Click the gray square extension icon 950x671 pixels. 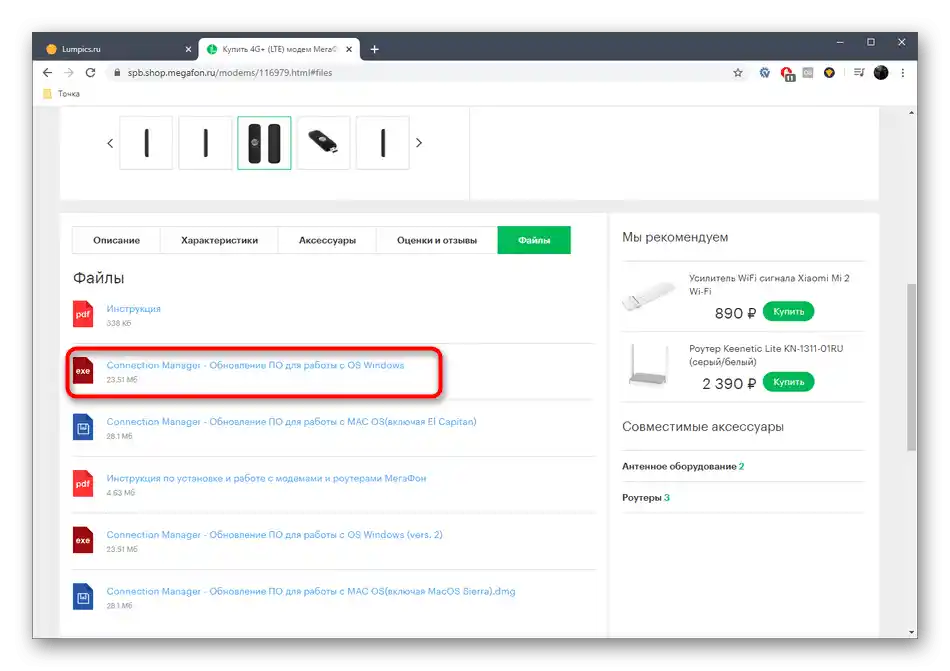pos(808,73)
